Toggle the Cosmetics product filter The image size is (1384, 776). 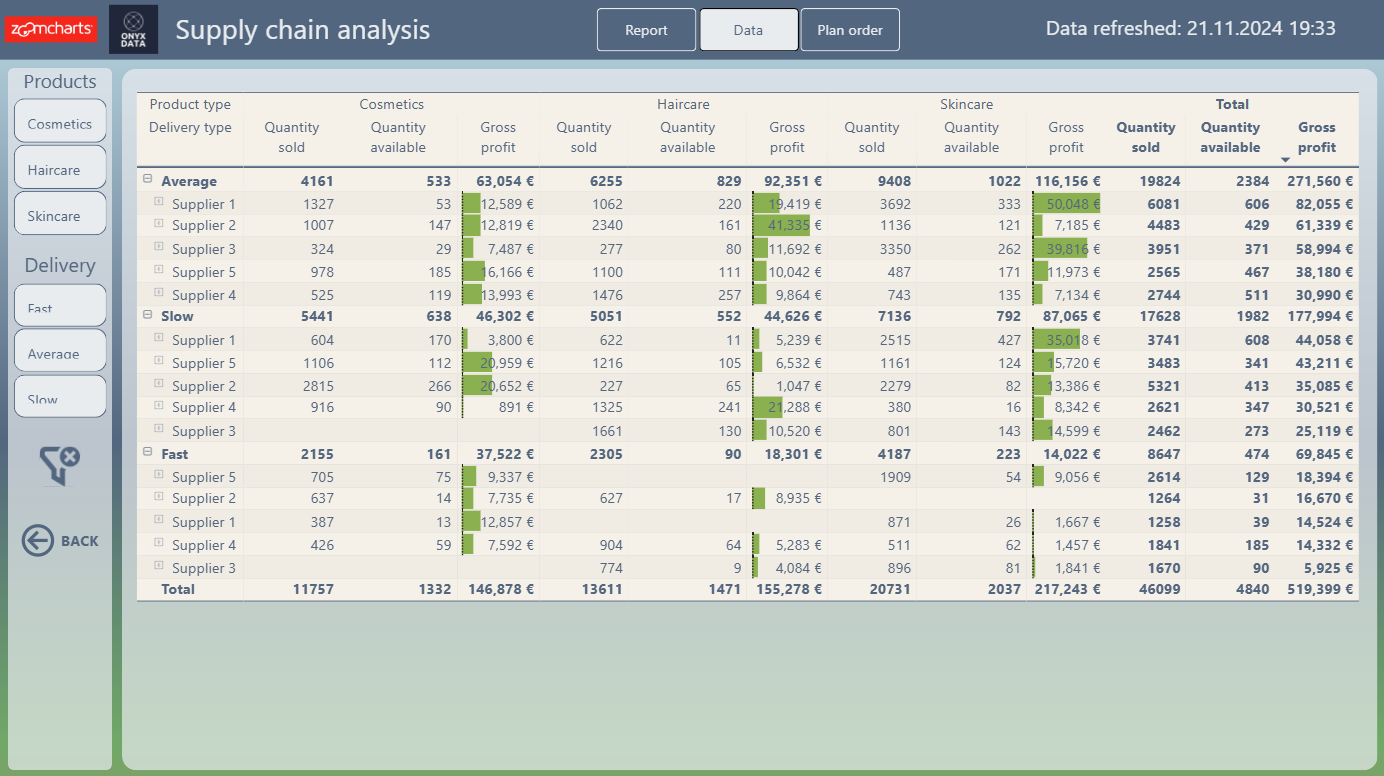[60, 121]
